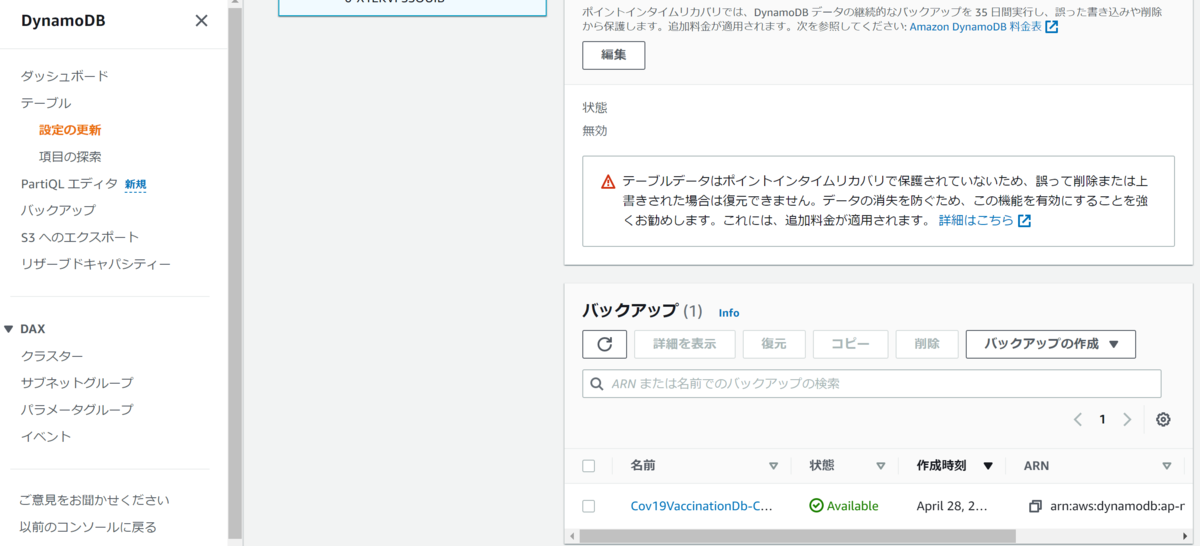This screenshot has height=546, width=1200.
Task: Sort by 名前 column arrow
Action: 773,466
